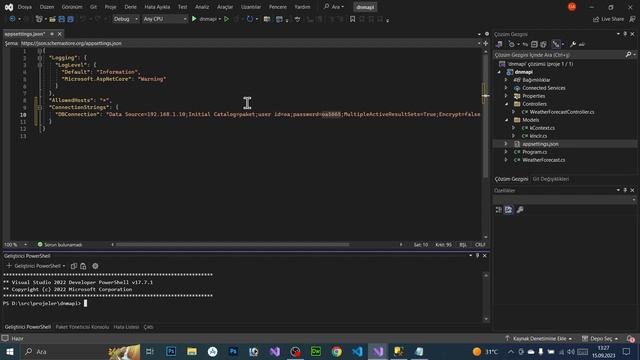Viewport: 640px width, 360px height.
Task: Open Solution Explorer home/switch views icon
Action: 499,44
